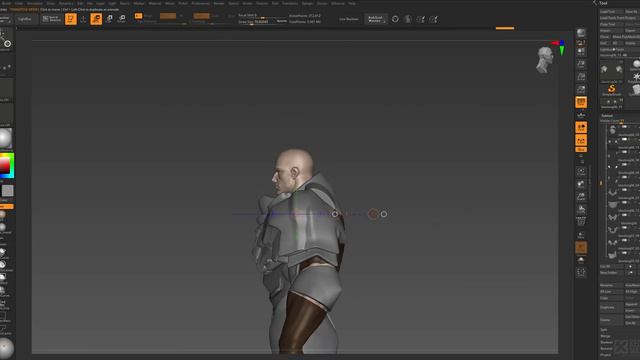Screen dimensions: 640x360
Task: Expand the Remesh section
Action: coord(607,348)
